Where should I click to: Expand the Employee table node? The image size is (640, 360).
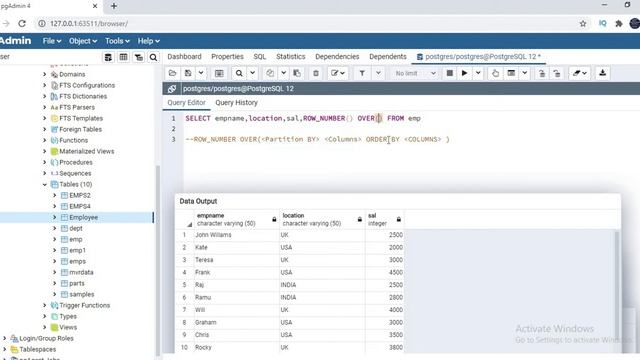coord(54,218)
